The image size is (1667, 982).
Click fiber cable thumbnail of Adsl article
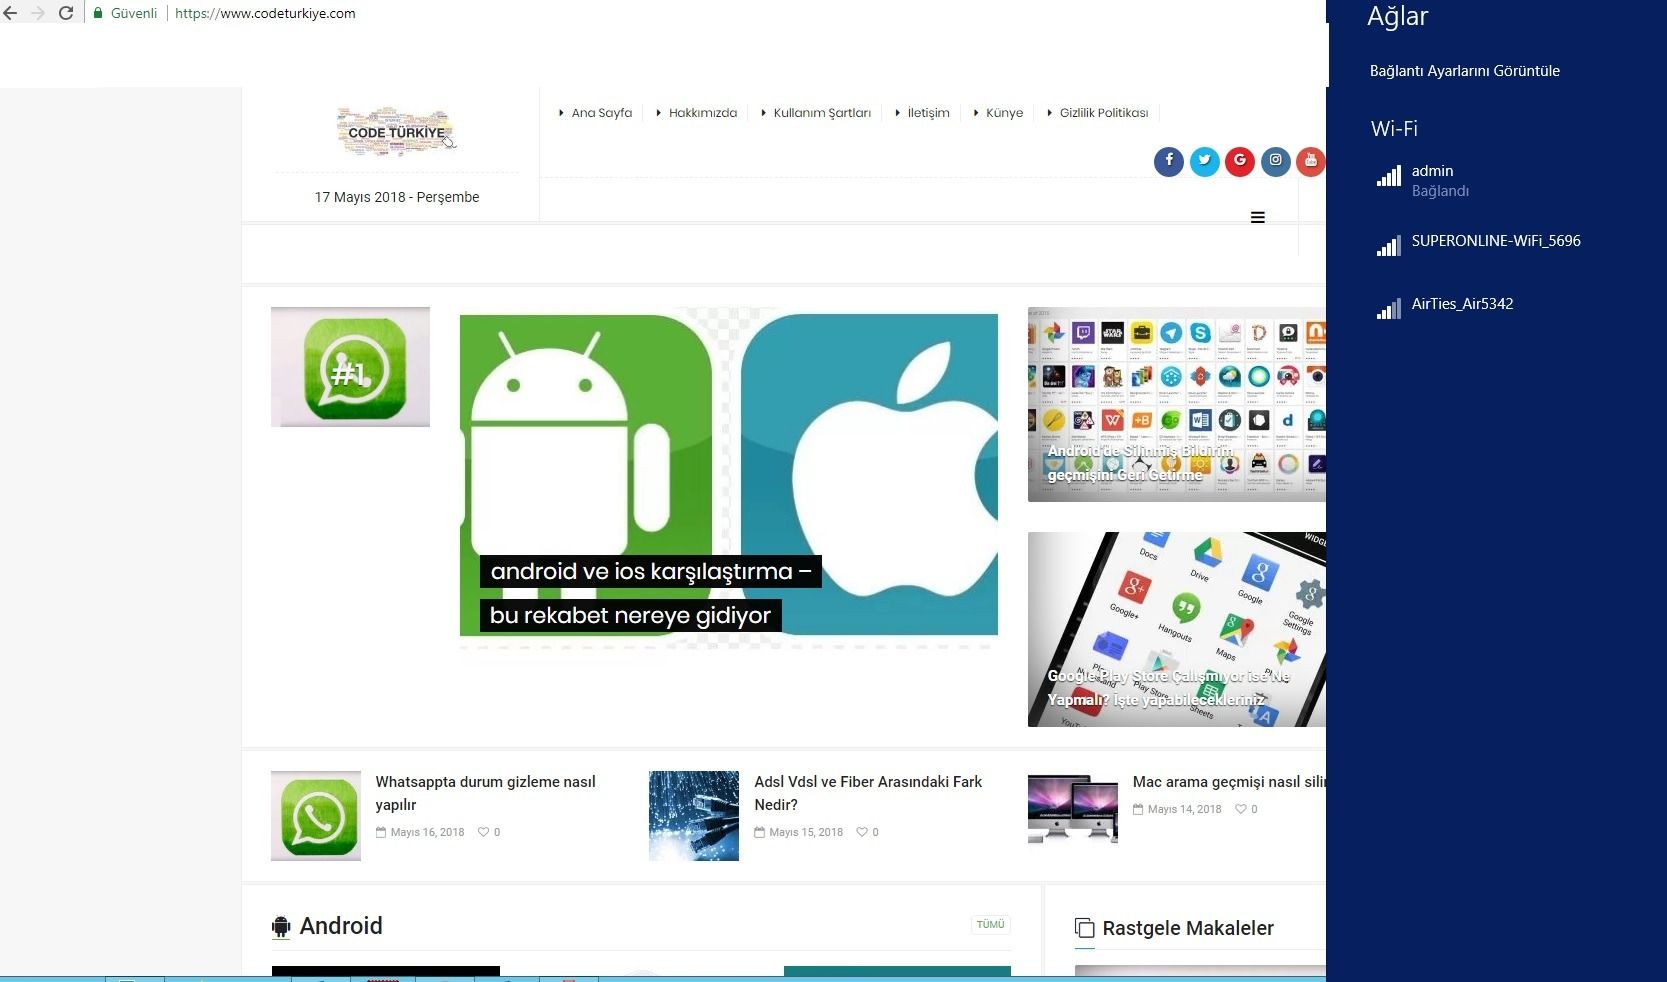click(694, 816)
